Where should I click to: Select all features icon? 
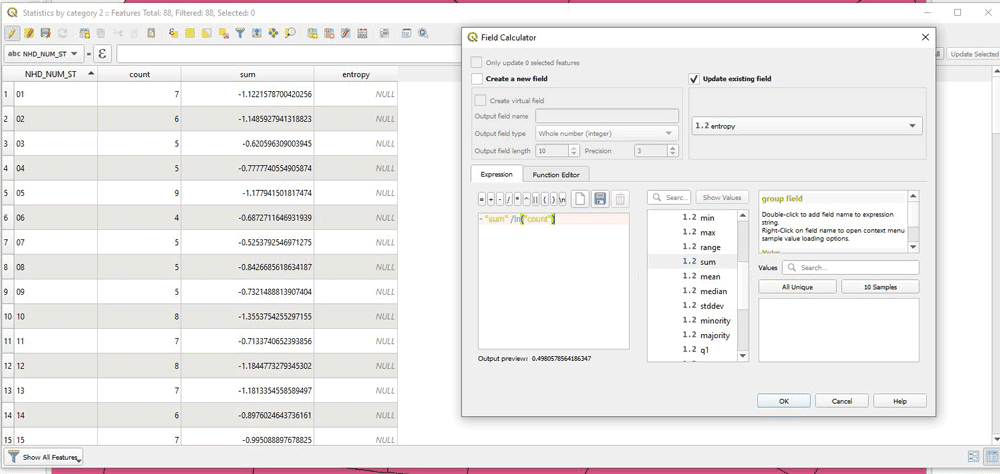pos(190,33)
